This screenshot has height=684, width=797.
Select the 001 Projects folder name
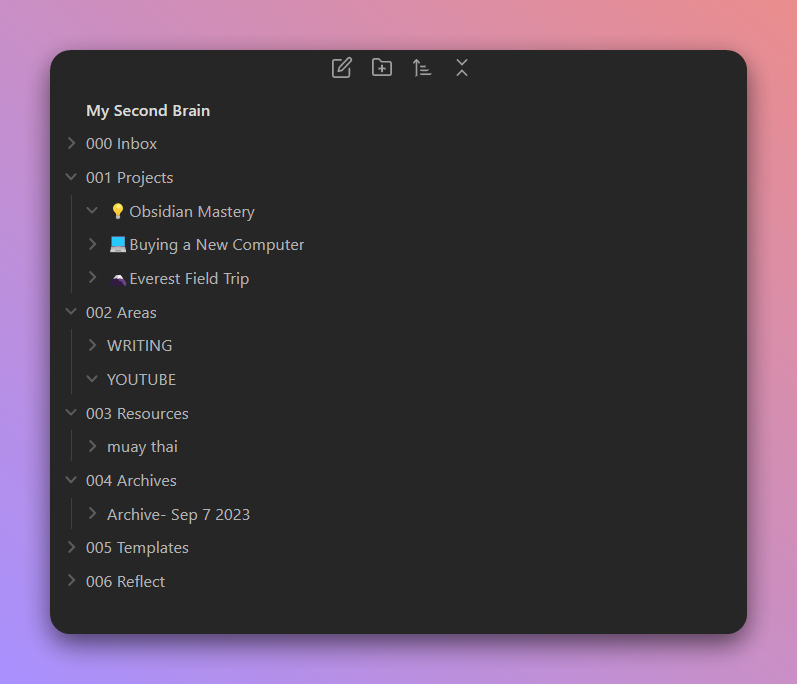coord(130,178)
